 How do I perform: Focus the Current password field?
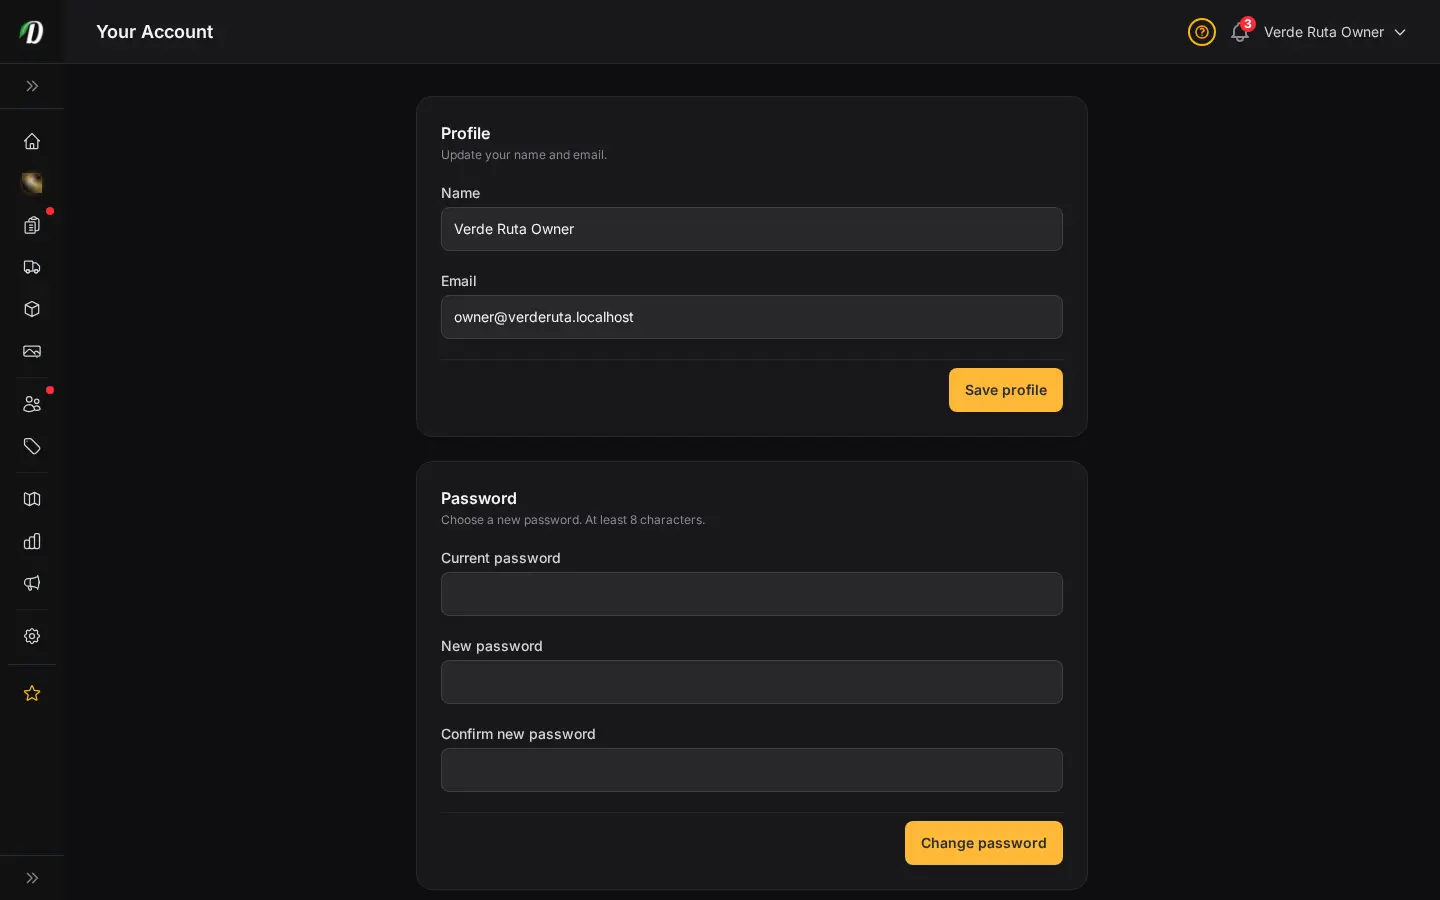(x=752, y=594)
